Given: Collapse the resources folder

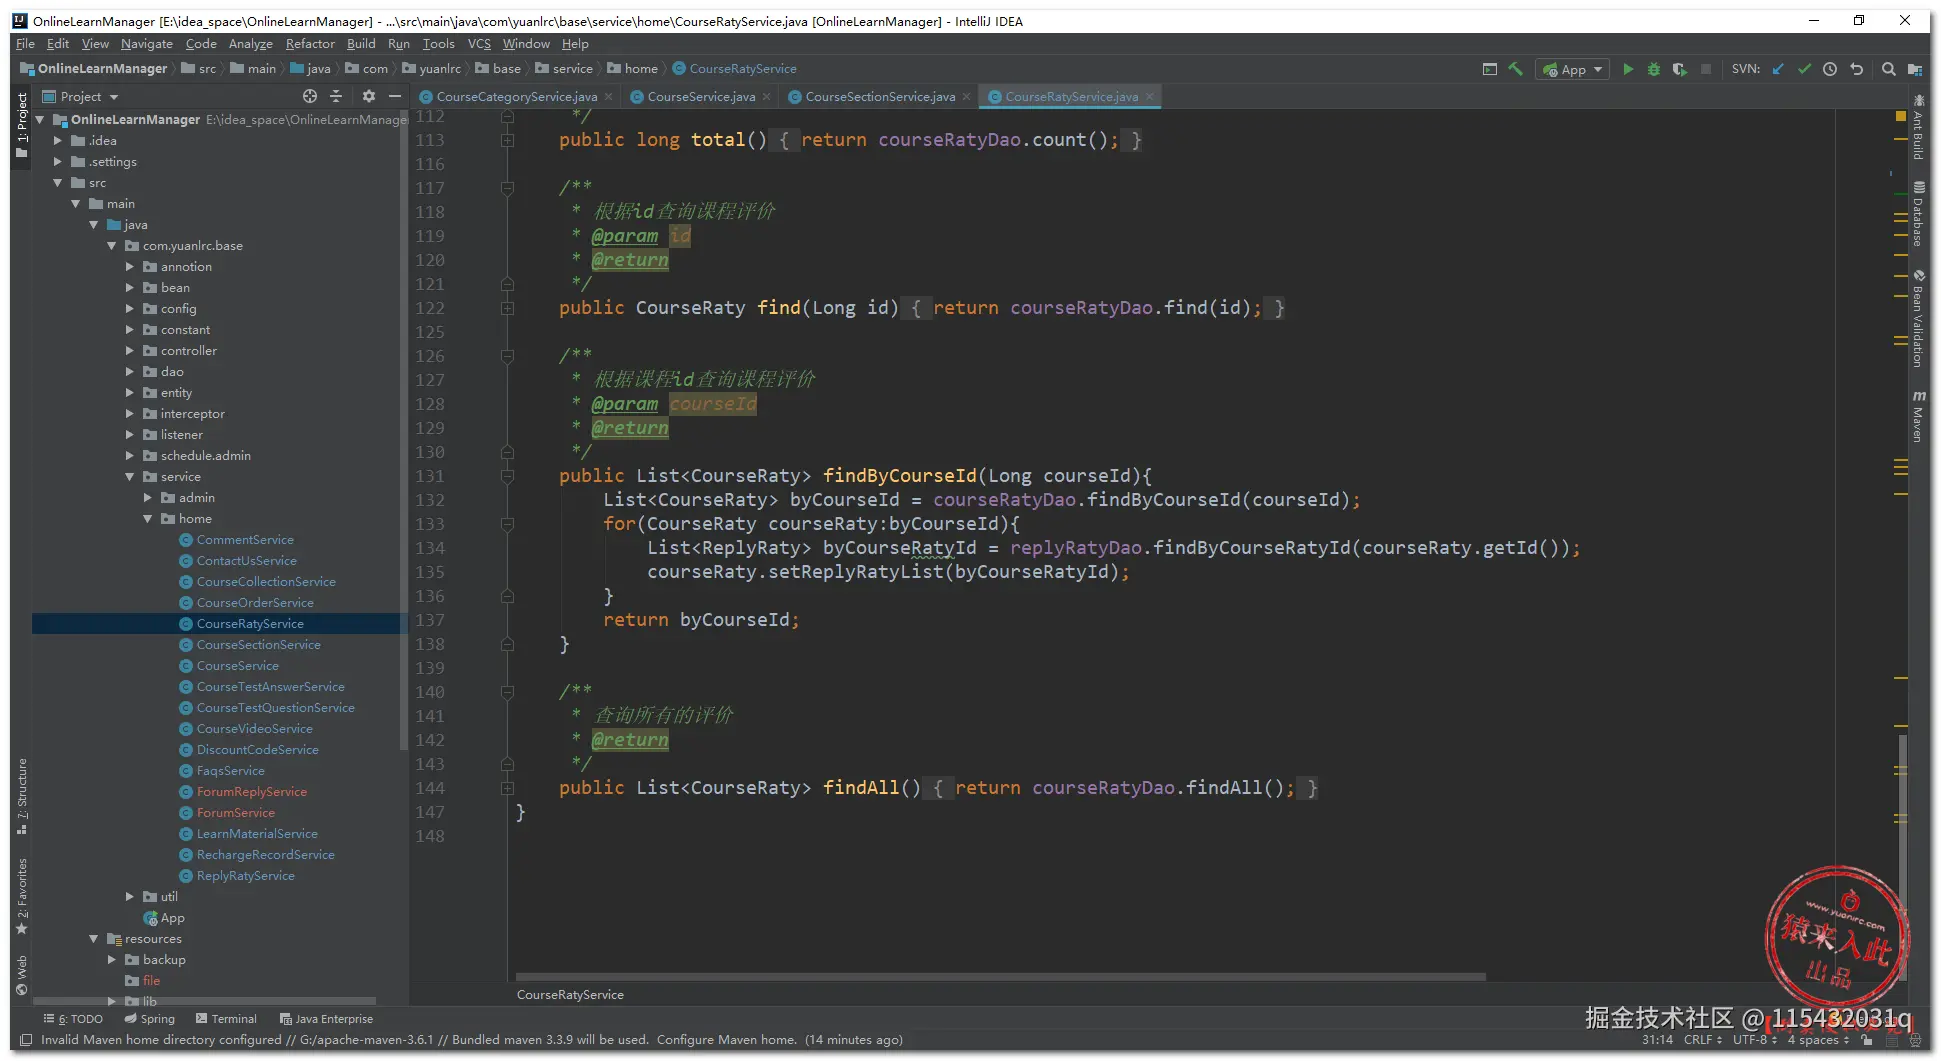Looking at the screenshot, I should (x=94, y=939).
